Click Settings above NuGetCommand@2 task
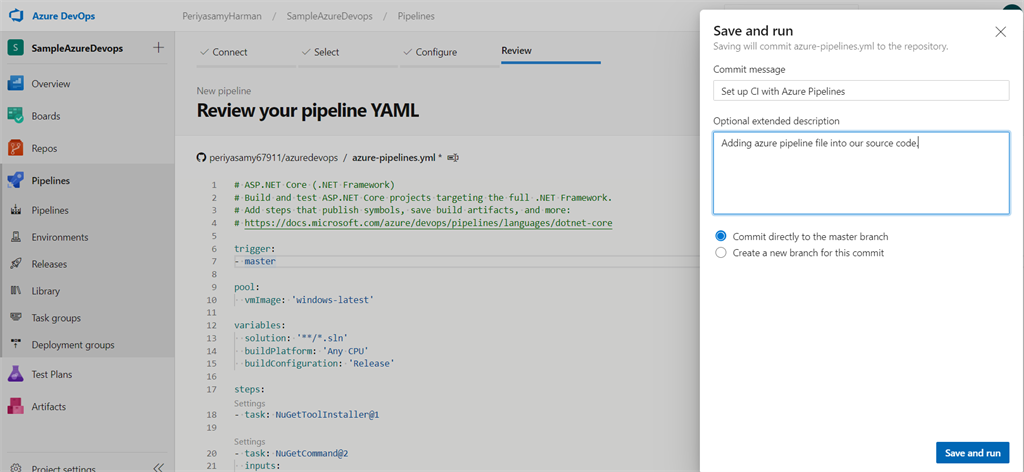The image size is (1024, 472). point(249,442)
